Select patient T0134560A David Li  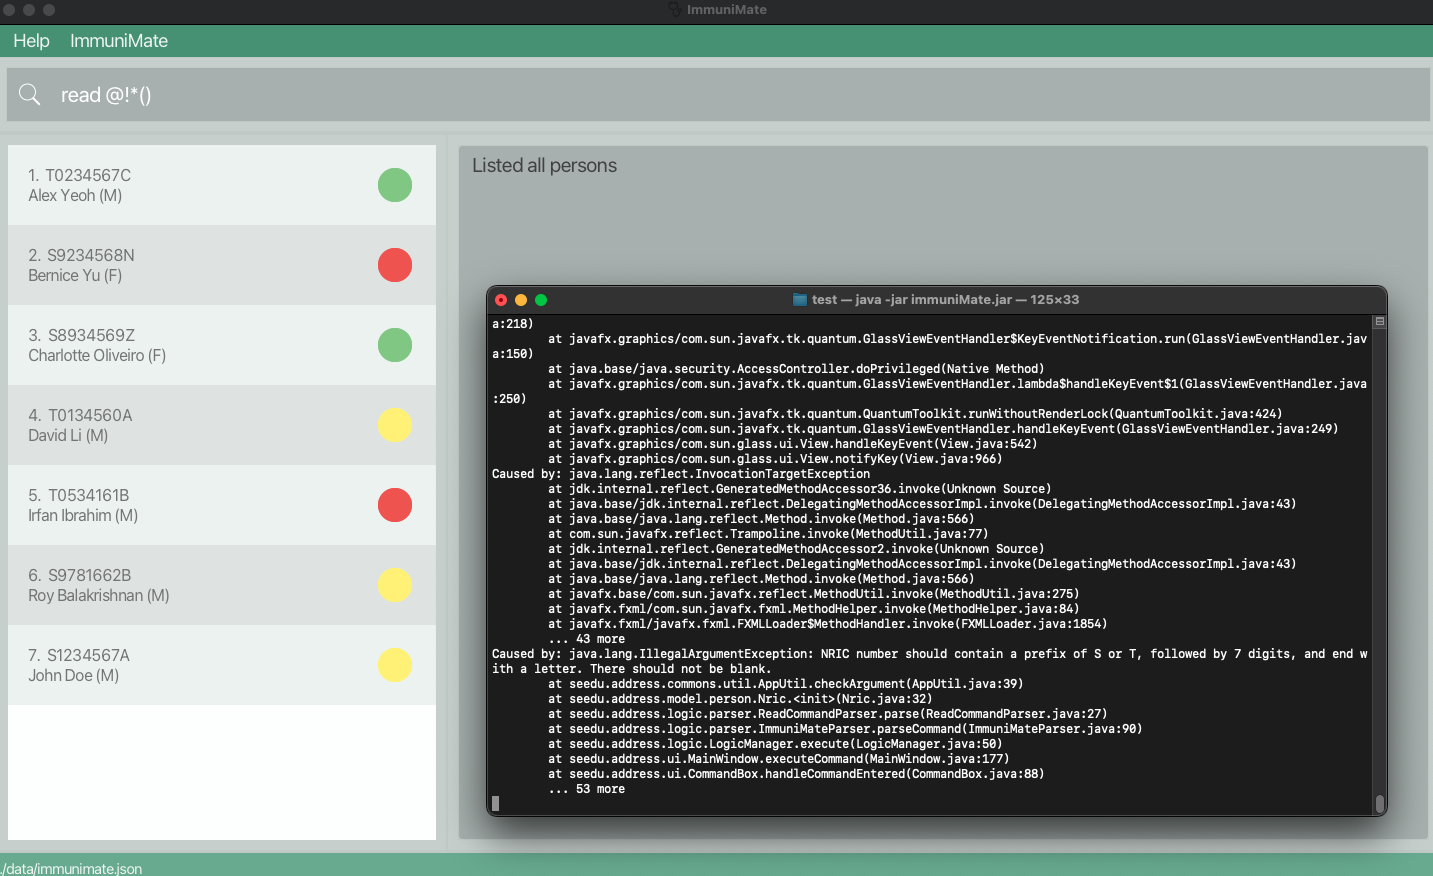(222, 425)
